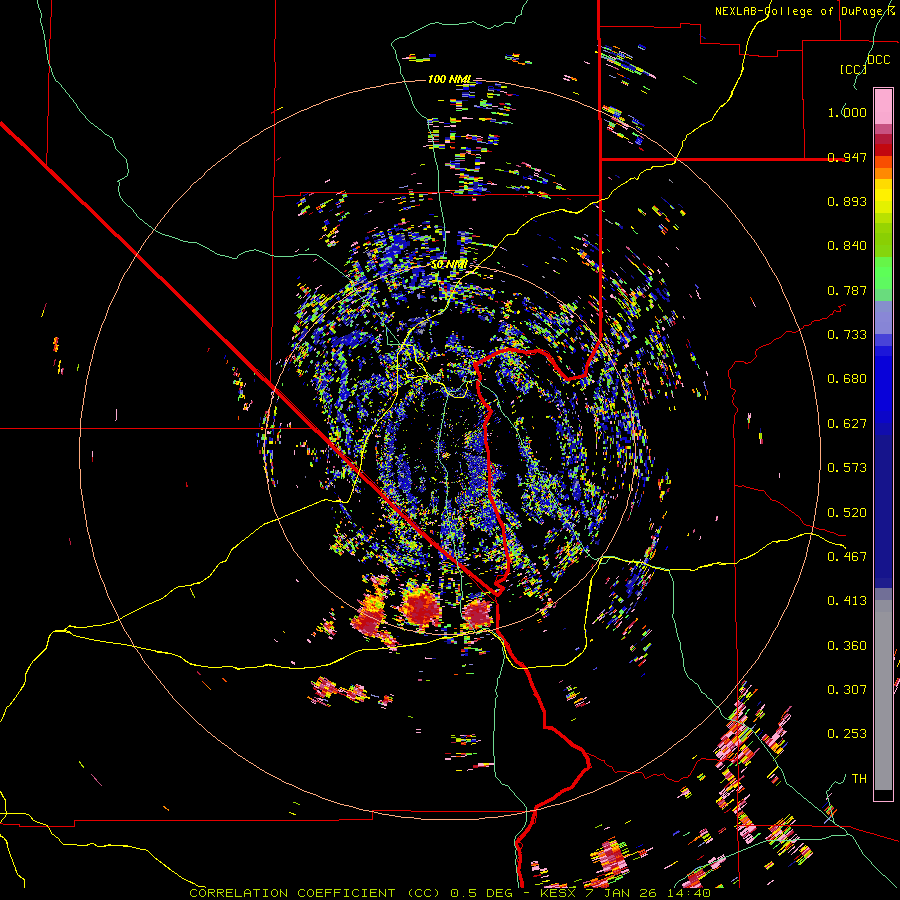Click the 0.733 scale value

coord(847,335)
